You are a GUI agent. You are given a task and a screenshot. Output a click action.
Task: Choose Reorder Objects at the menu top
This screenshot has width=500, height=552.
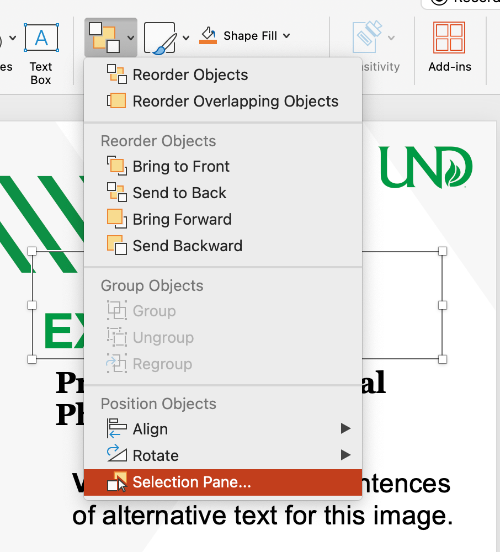tap(223, 75)
